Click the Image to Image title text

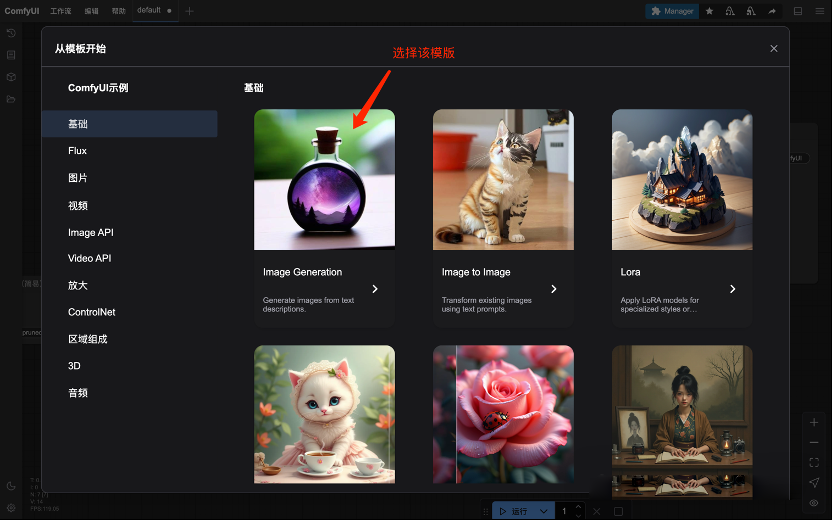tap(476, 272)
